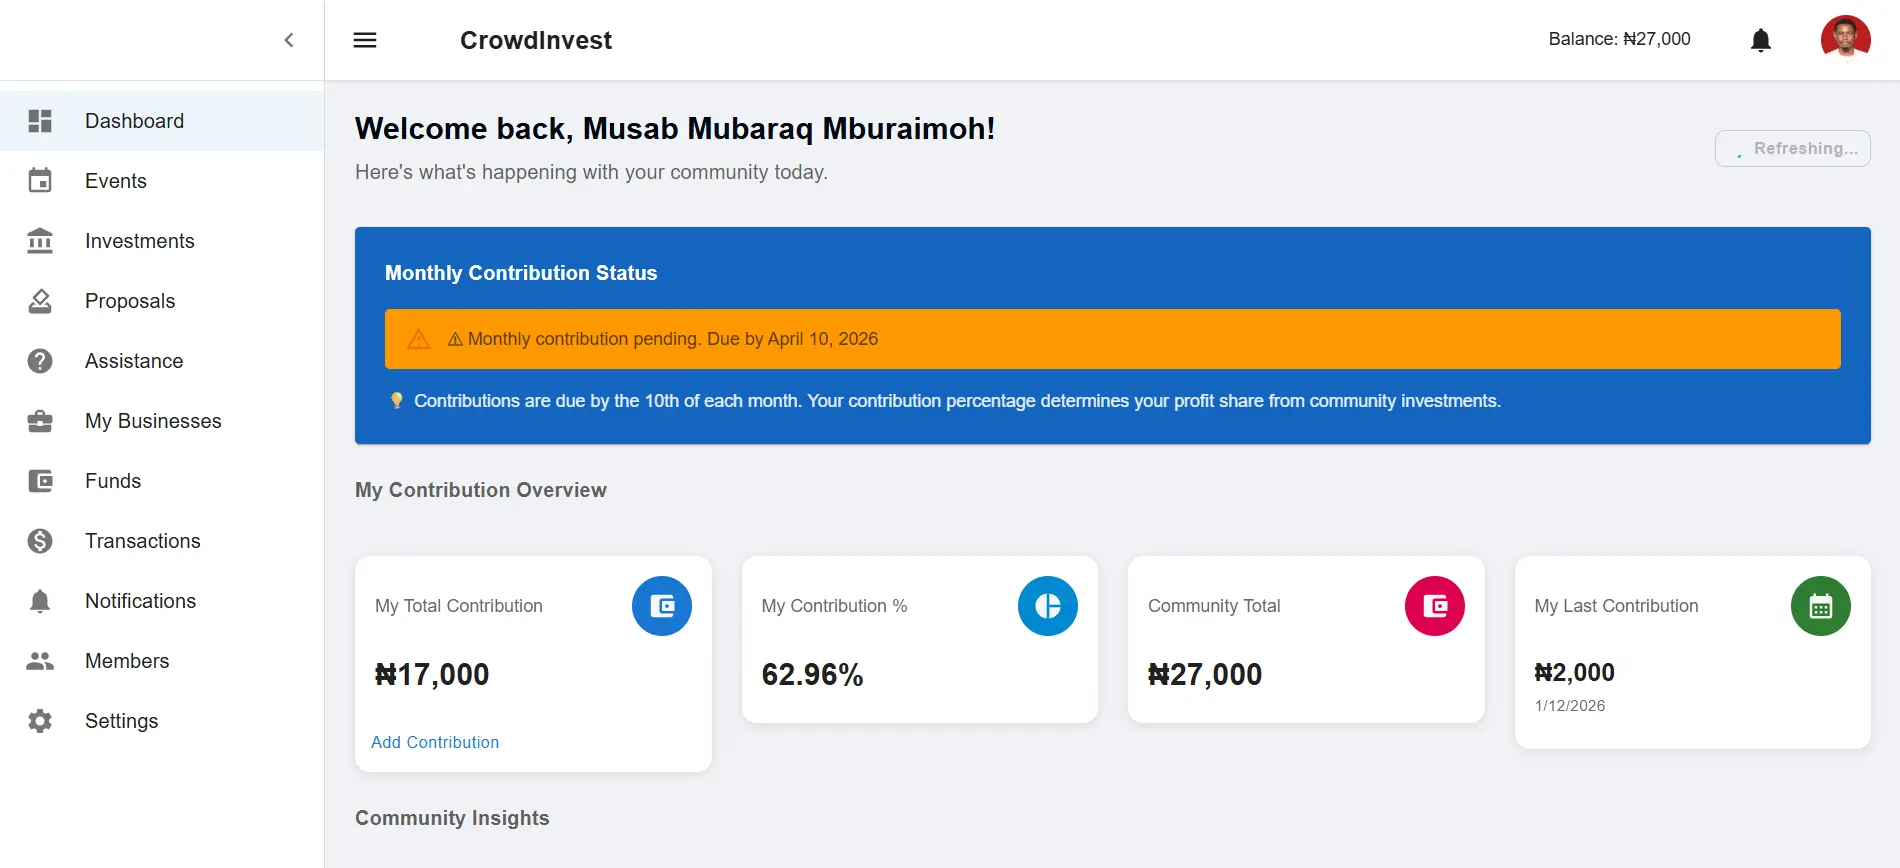The width and height of the screenshot is (1900, 868).
Task: Open My Businesses in the sidebar
Action: point(153,421)
